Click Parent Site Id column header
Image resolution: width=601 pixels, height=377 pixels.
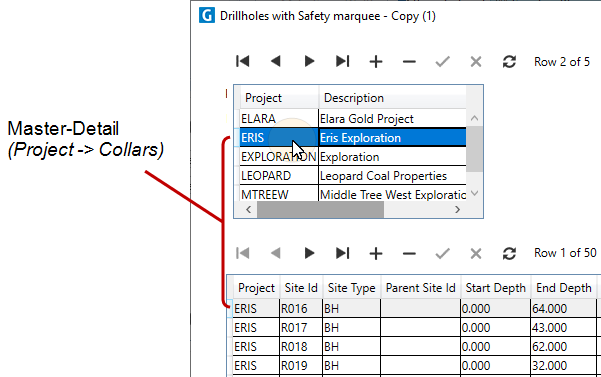(420, 288)
